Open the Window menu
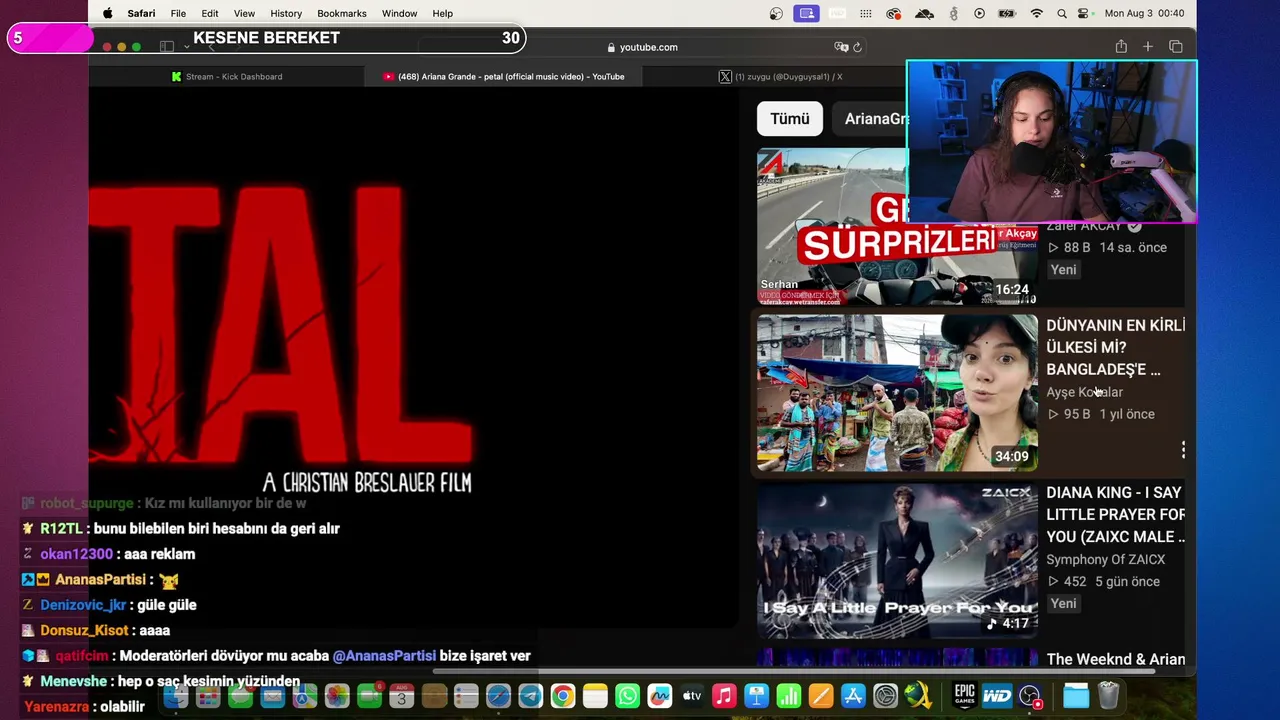1280x720 pixels. (x=399, y=13)
